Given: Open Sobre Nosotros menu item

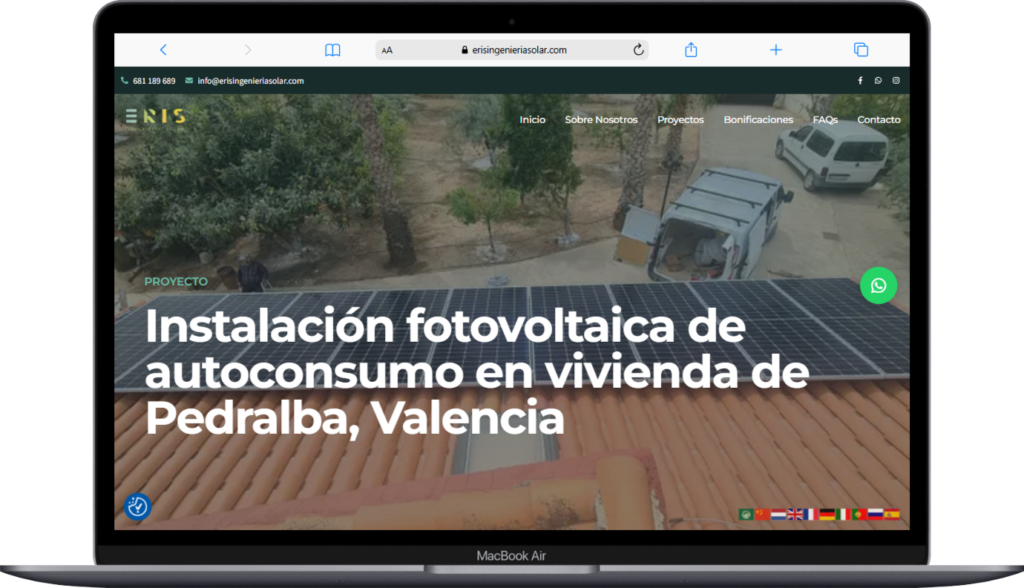Looking at the screenshot, I should pyautogui.click(x=601, y=120).
